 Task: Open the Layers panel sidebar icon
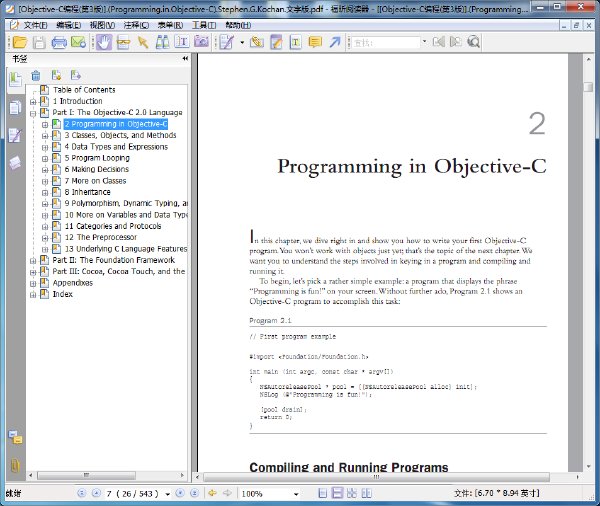[x=15, y=163]
